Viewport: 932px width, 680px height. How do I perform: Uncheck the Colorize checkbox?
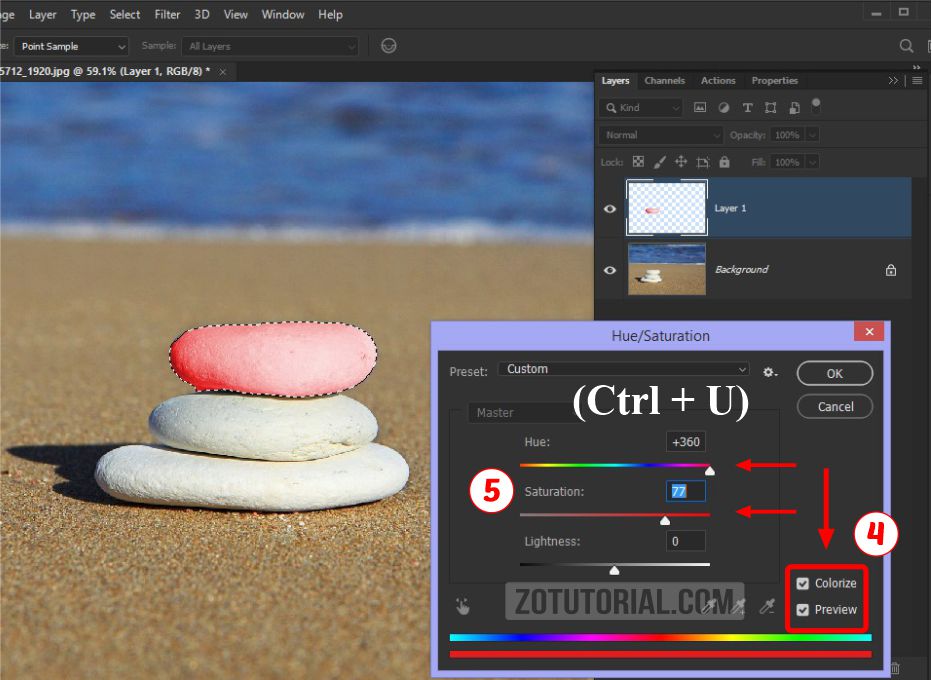pyautogui.click(x=802, y=584)
